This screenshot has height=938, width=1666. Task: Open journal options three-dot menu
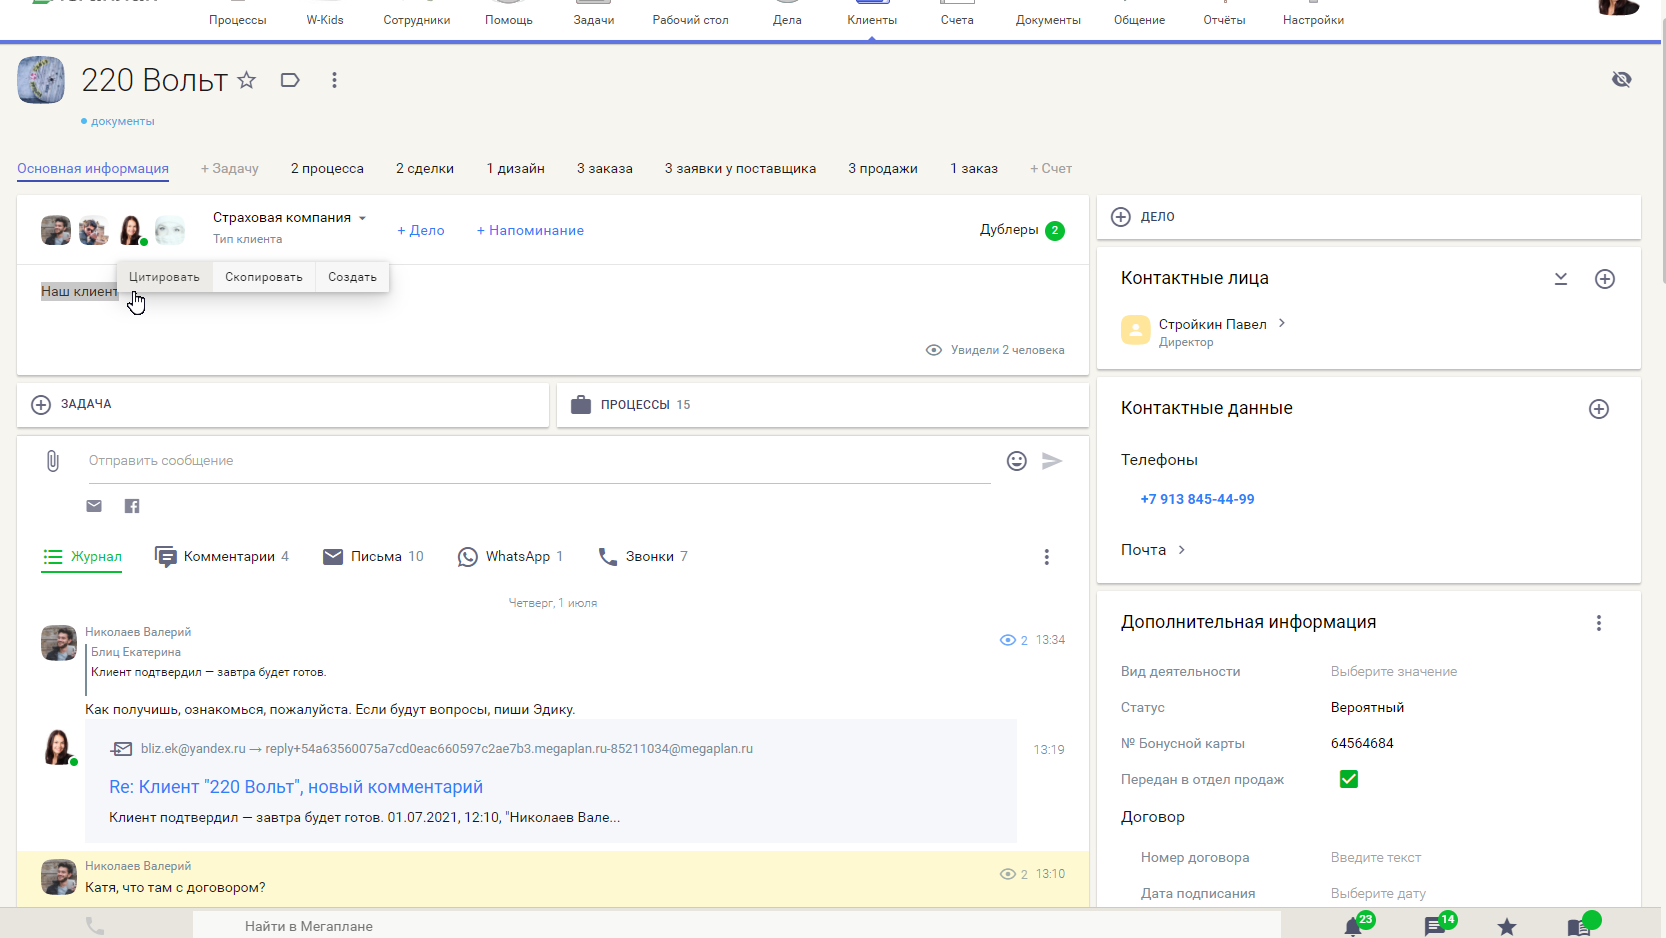[1047, 557]
